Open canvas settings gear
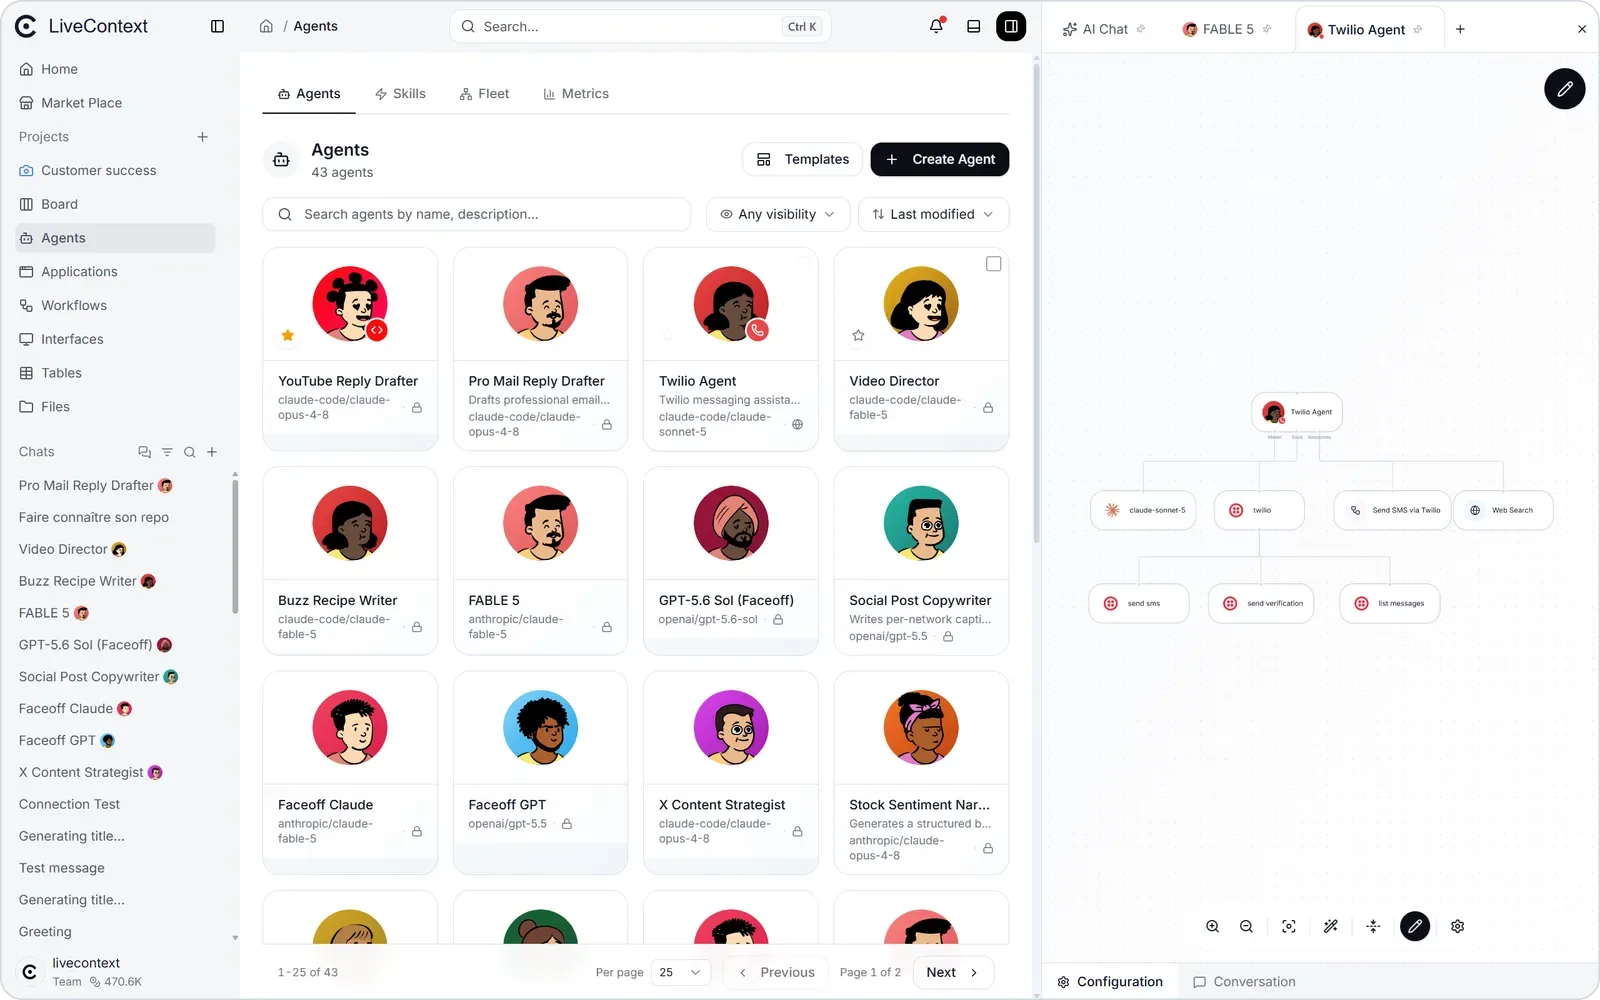 tap(1457, 927)
